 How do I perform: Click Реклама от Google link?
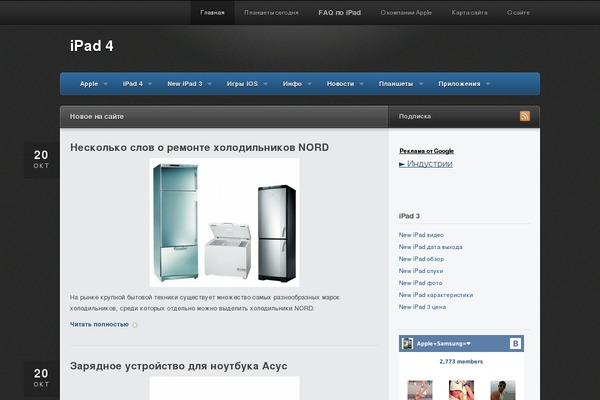(x=427, y=151)
